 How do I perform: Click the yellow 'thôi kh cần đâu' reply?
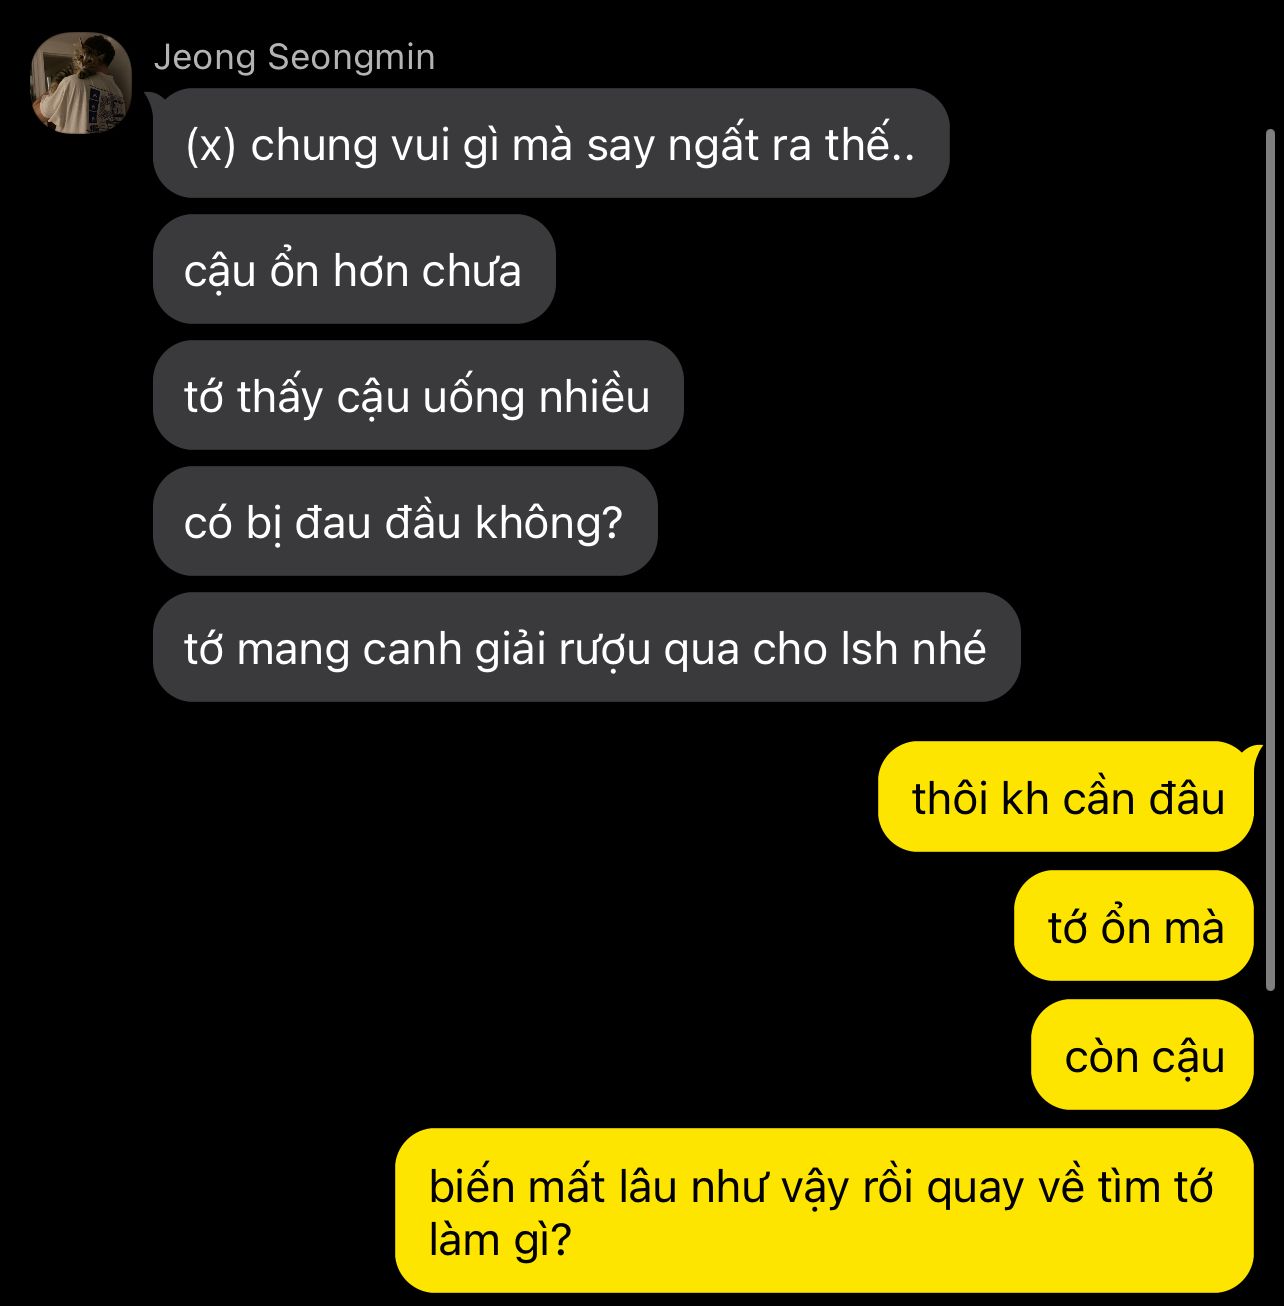[x=1067, y=798]
